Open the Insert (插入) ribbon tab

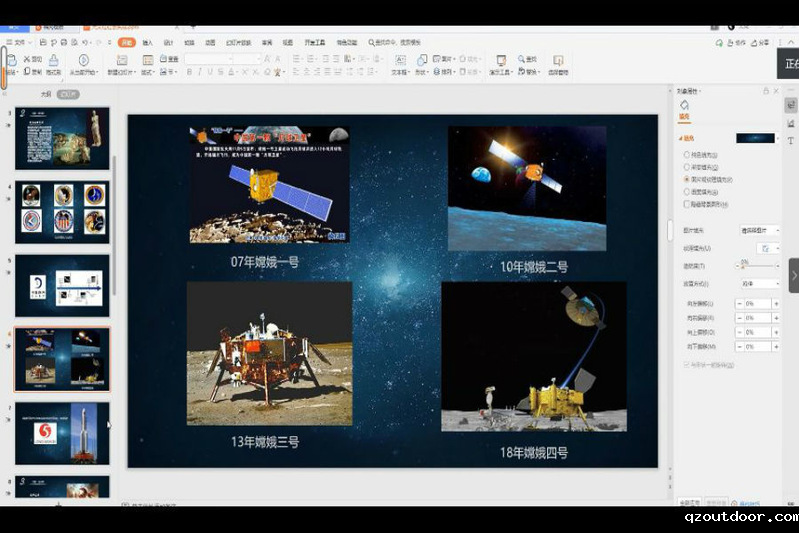148,43
